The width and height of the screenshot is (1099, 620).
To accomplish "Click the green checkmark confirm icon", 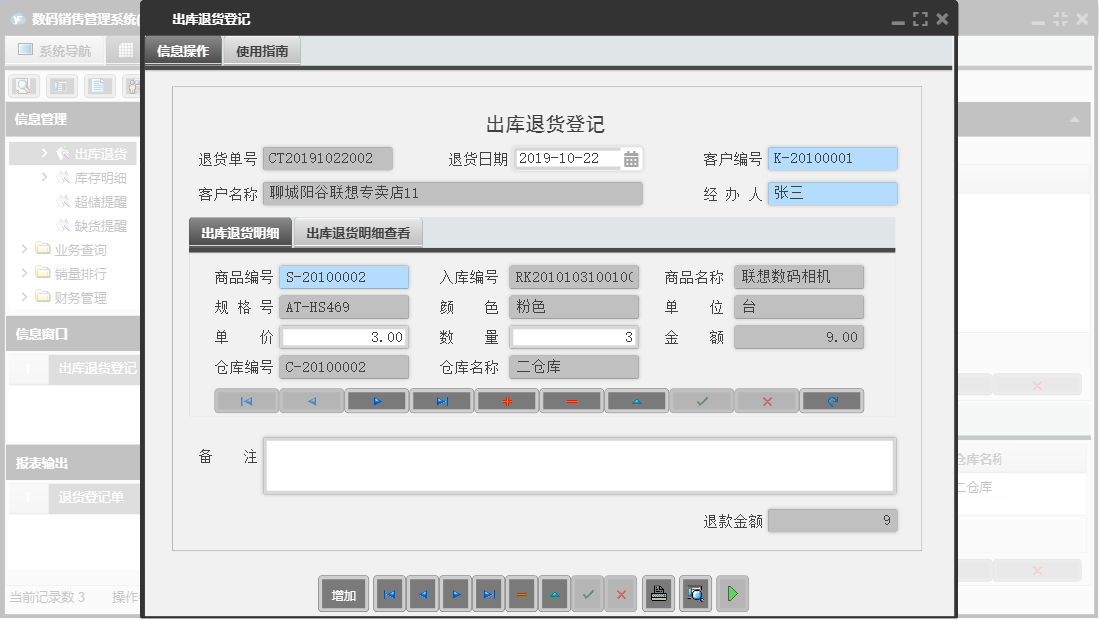I will [x=701, y=400].
